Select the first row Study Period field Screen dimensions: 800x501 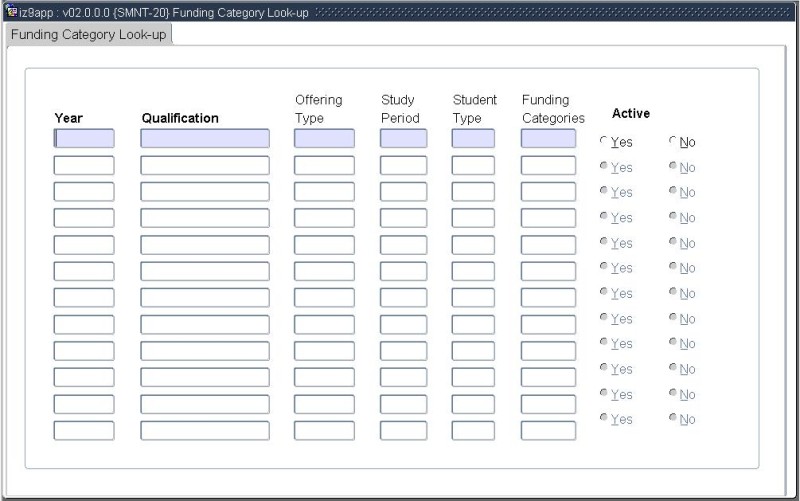403,139
